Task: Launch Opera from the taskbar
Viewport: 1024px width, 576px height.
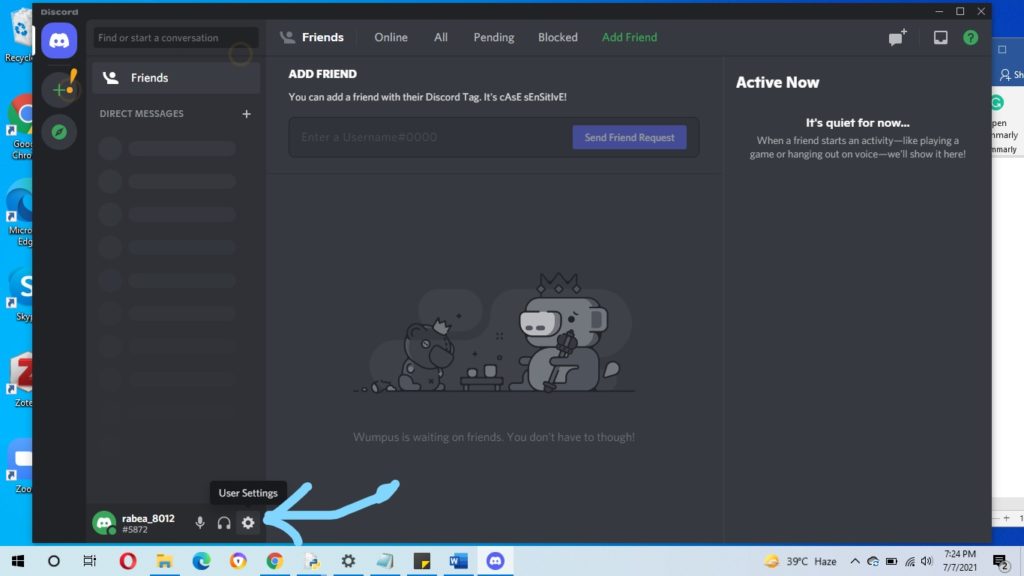Action: (128, 561)
